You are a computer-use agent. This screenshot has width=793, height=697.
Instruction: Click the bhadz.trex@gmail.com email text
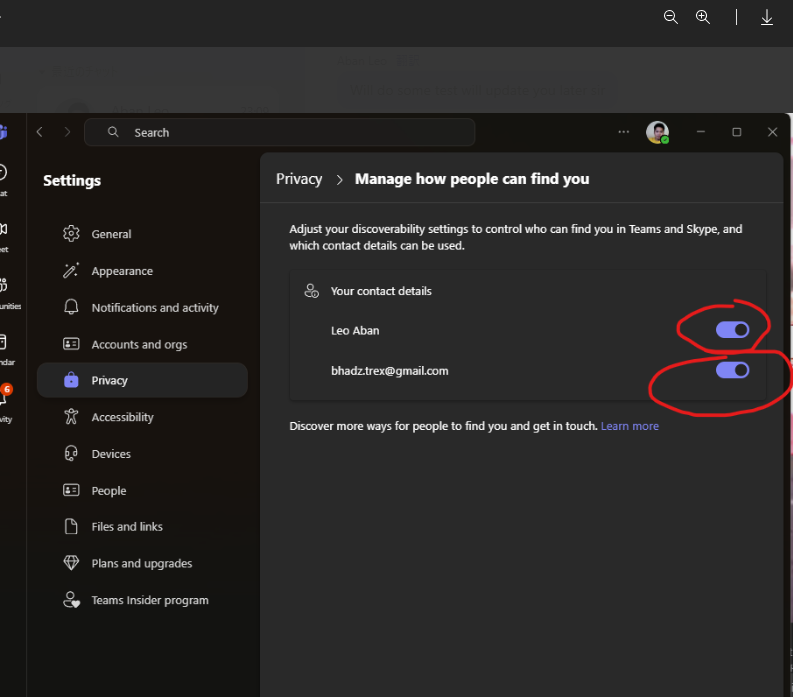[x=389, y=371]
